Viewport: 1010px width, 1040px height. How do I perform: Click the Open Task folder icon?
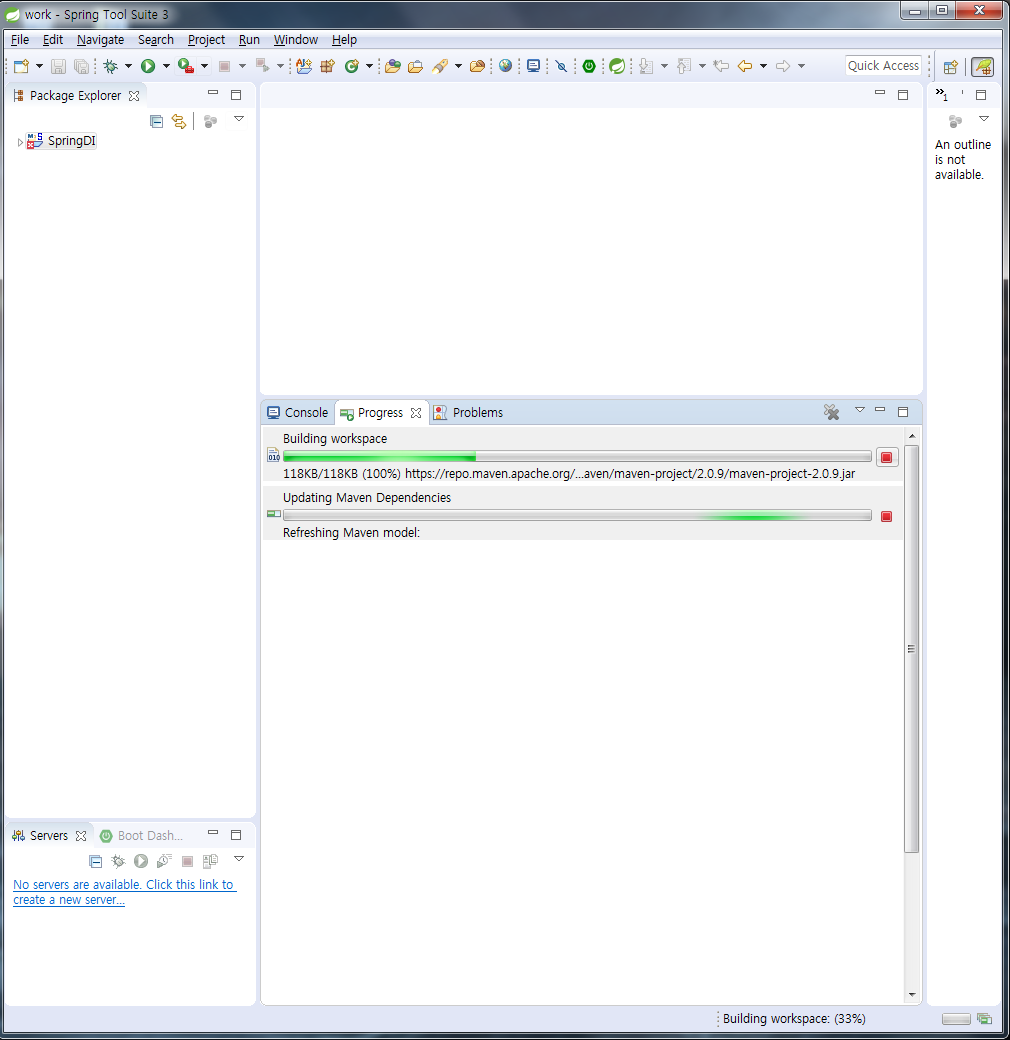click(415, 66)
